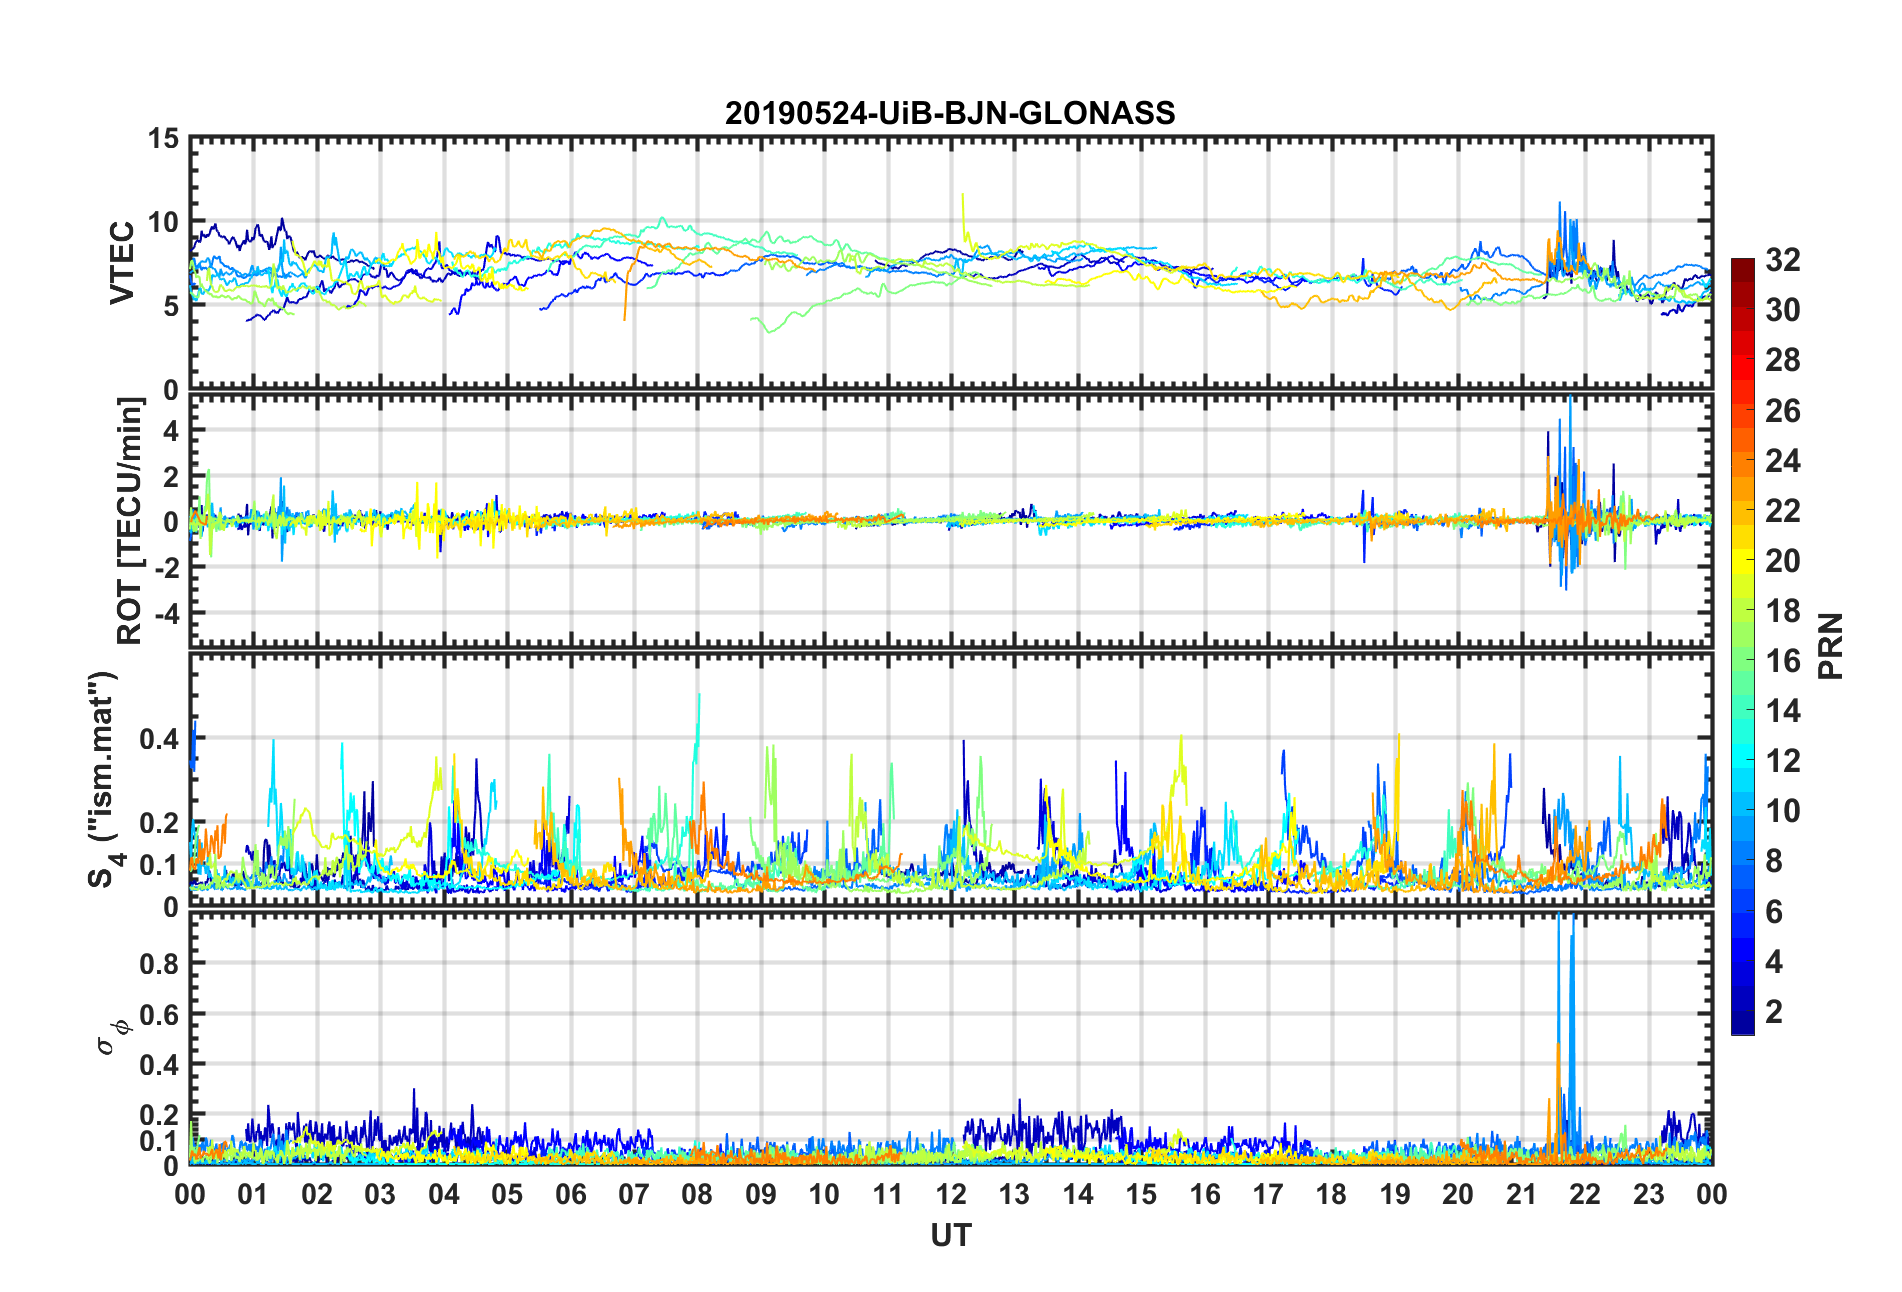Click the VTEC y-axis tick "15"
This screenshot has height=1292, width=1902.
[x=163, y=139]
